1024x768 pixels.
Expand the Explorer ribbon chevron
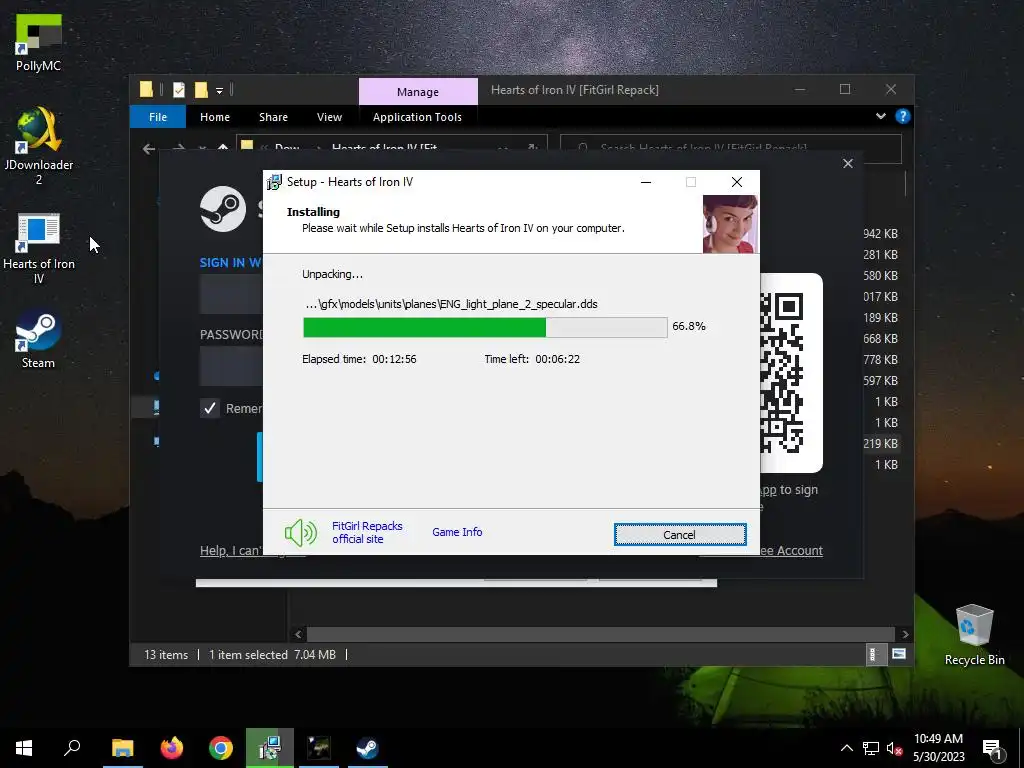point(880,116)
